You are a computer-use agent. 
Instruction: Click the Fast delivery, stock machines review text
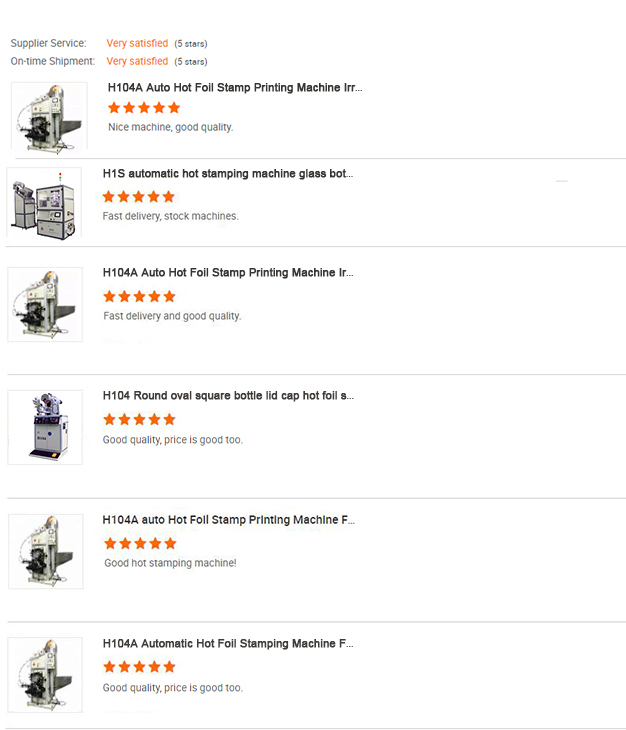[x=171, y=216]
